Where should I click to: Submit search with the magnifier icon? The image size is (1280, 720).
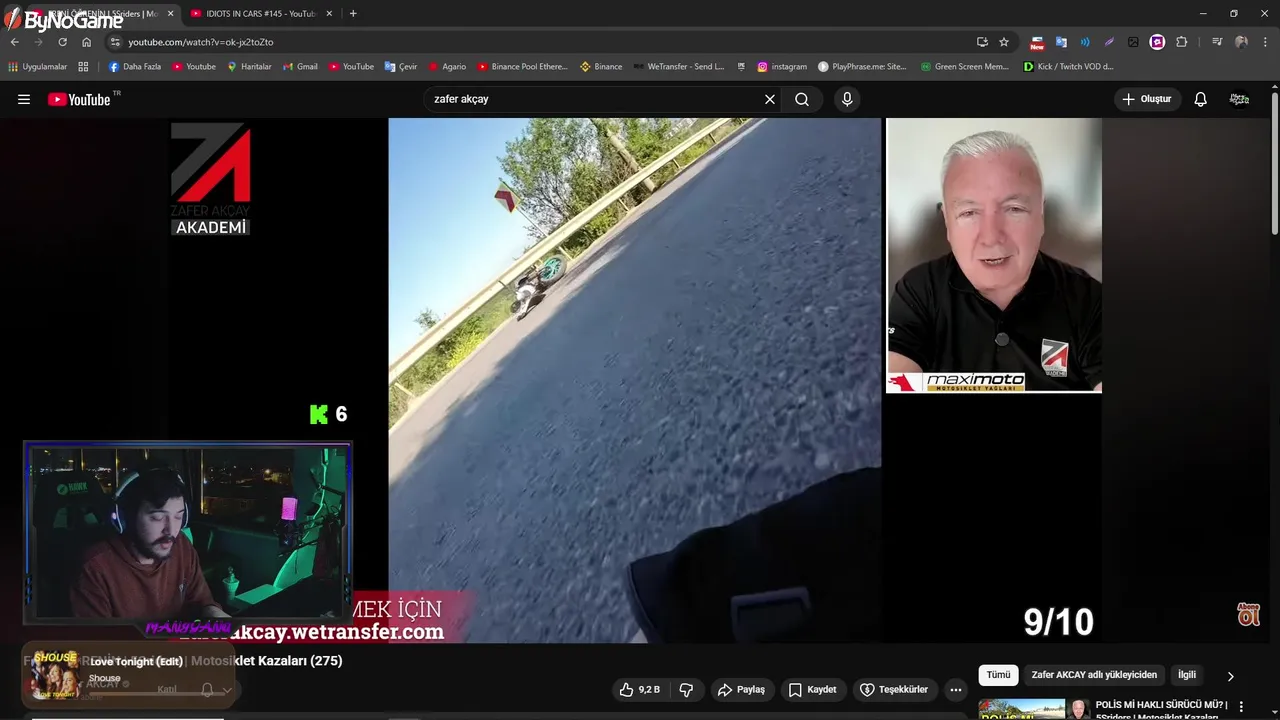pos(802,99)
